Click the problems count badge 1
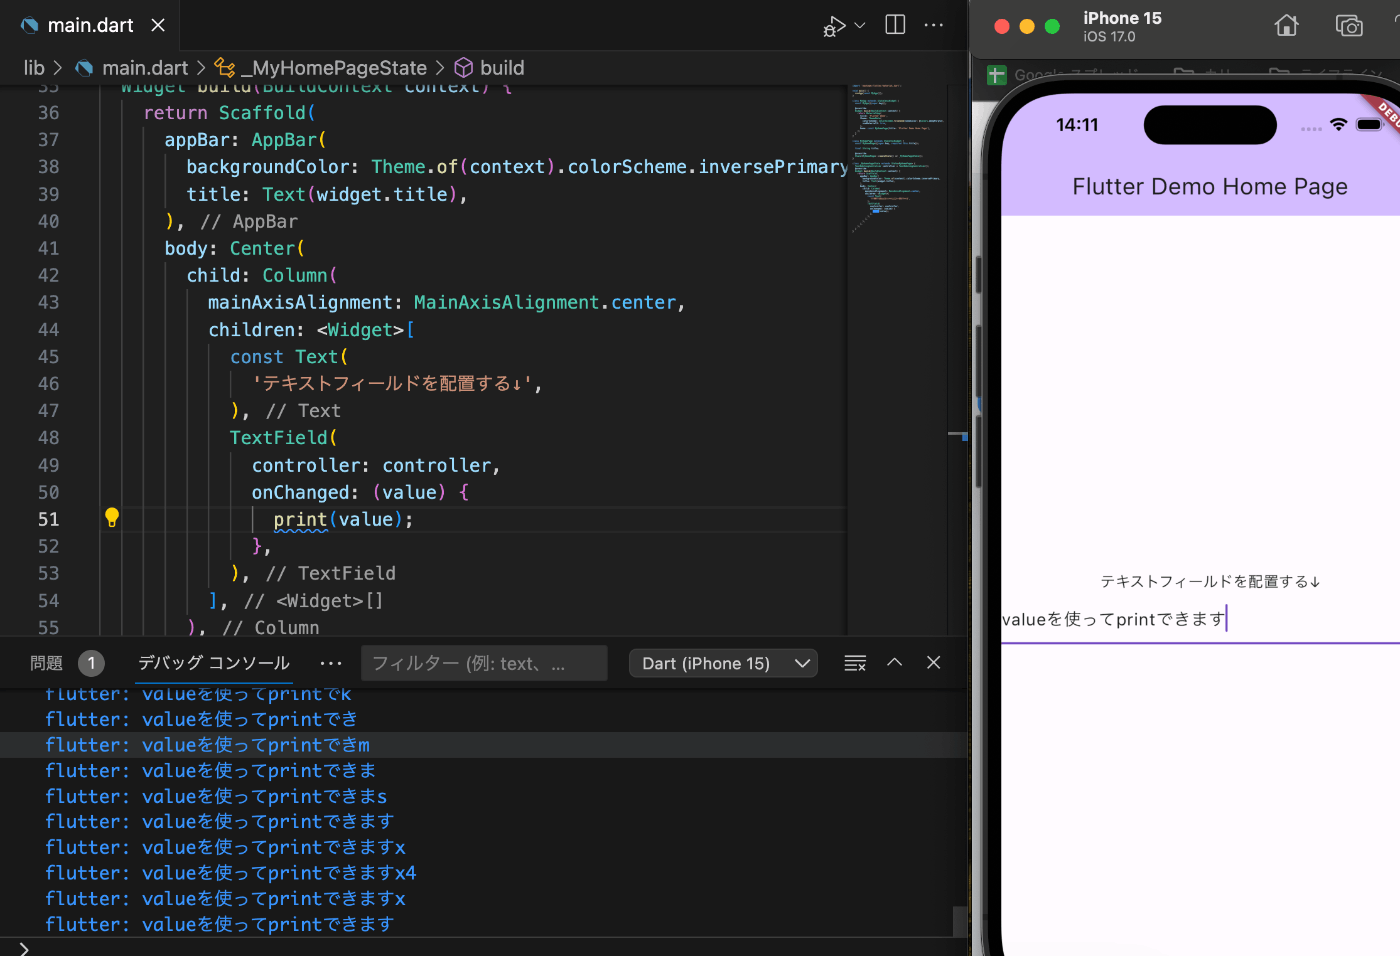The height and width of the screenshot is (956, 1400). tap(91, 663)
